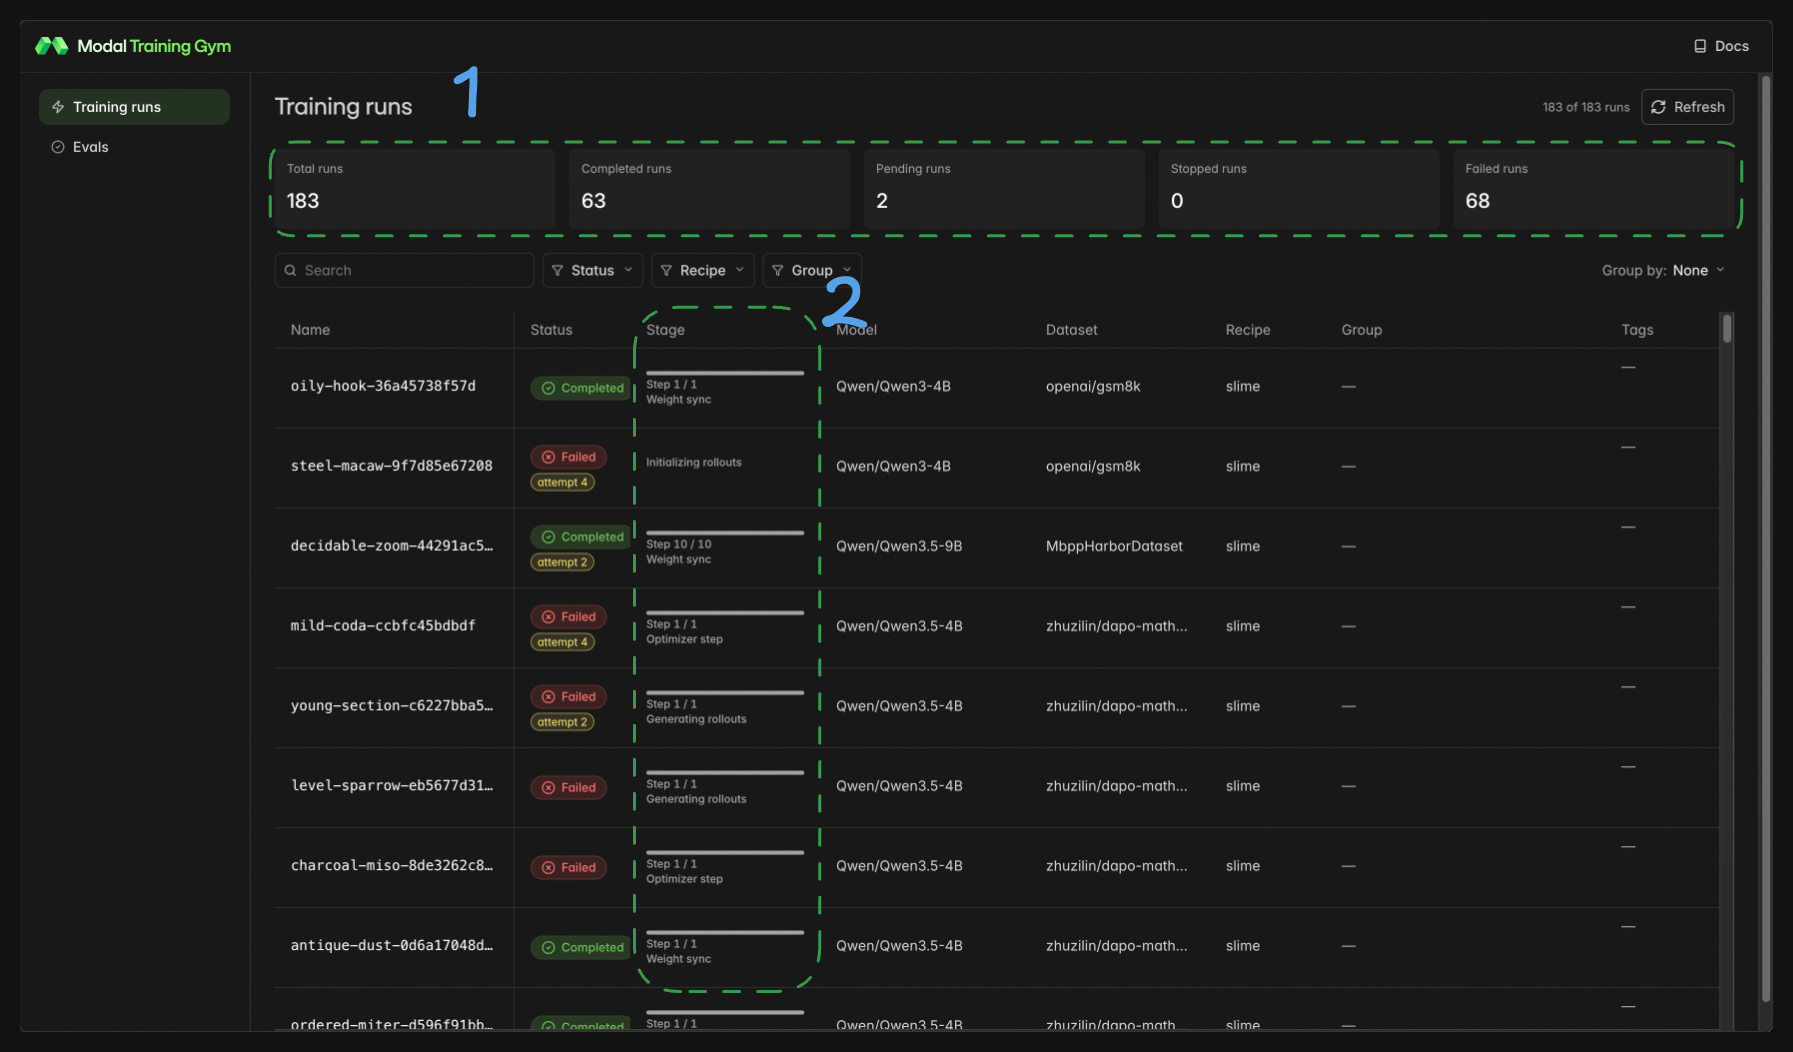Click the attempt 4 tag on steel-macaw
The height and width of the screenshot is (1052, 1793).
pos(562,482)
